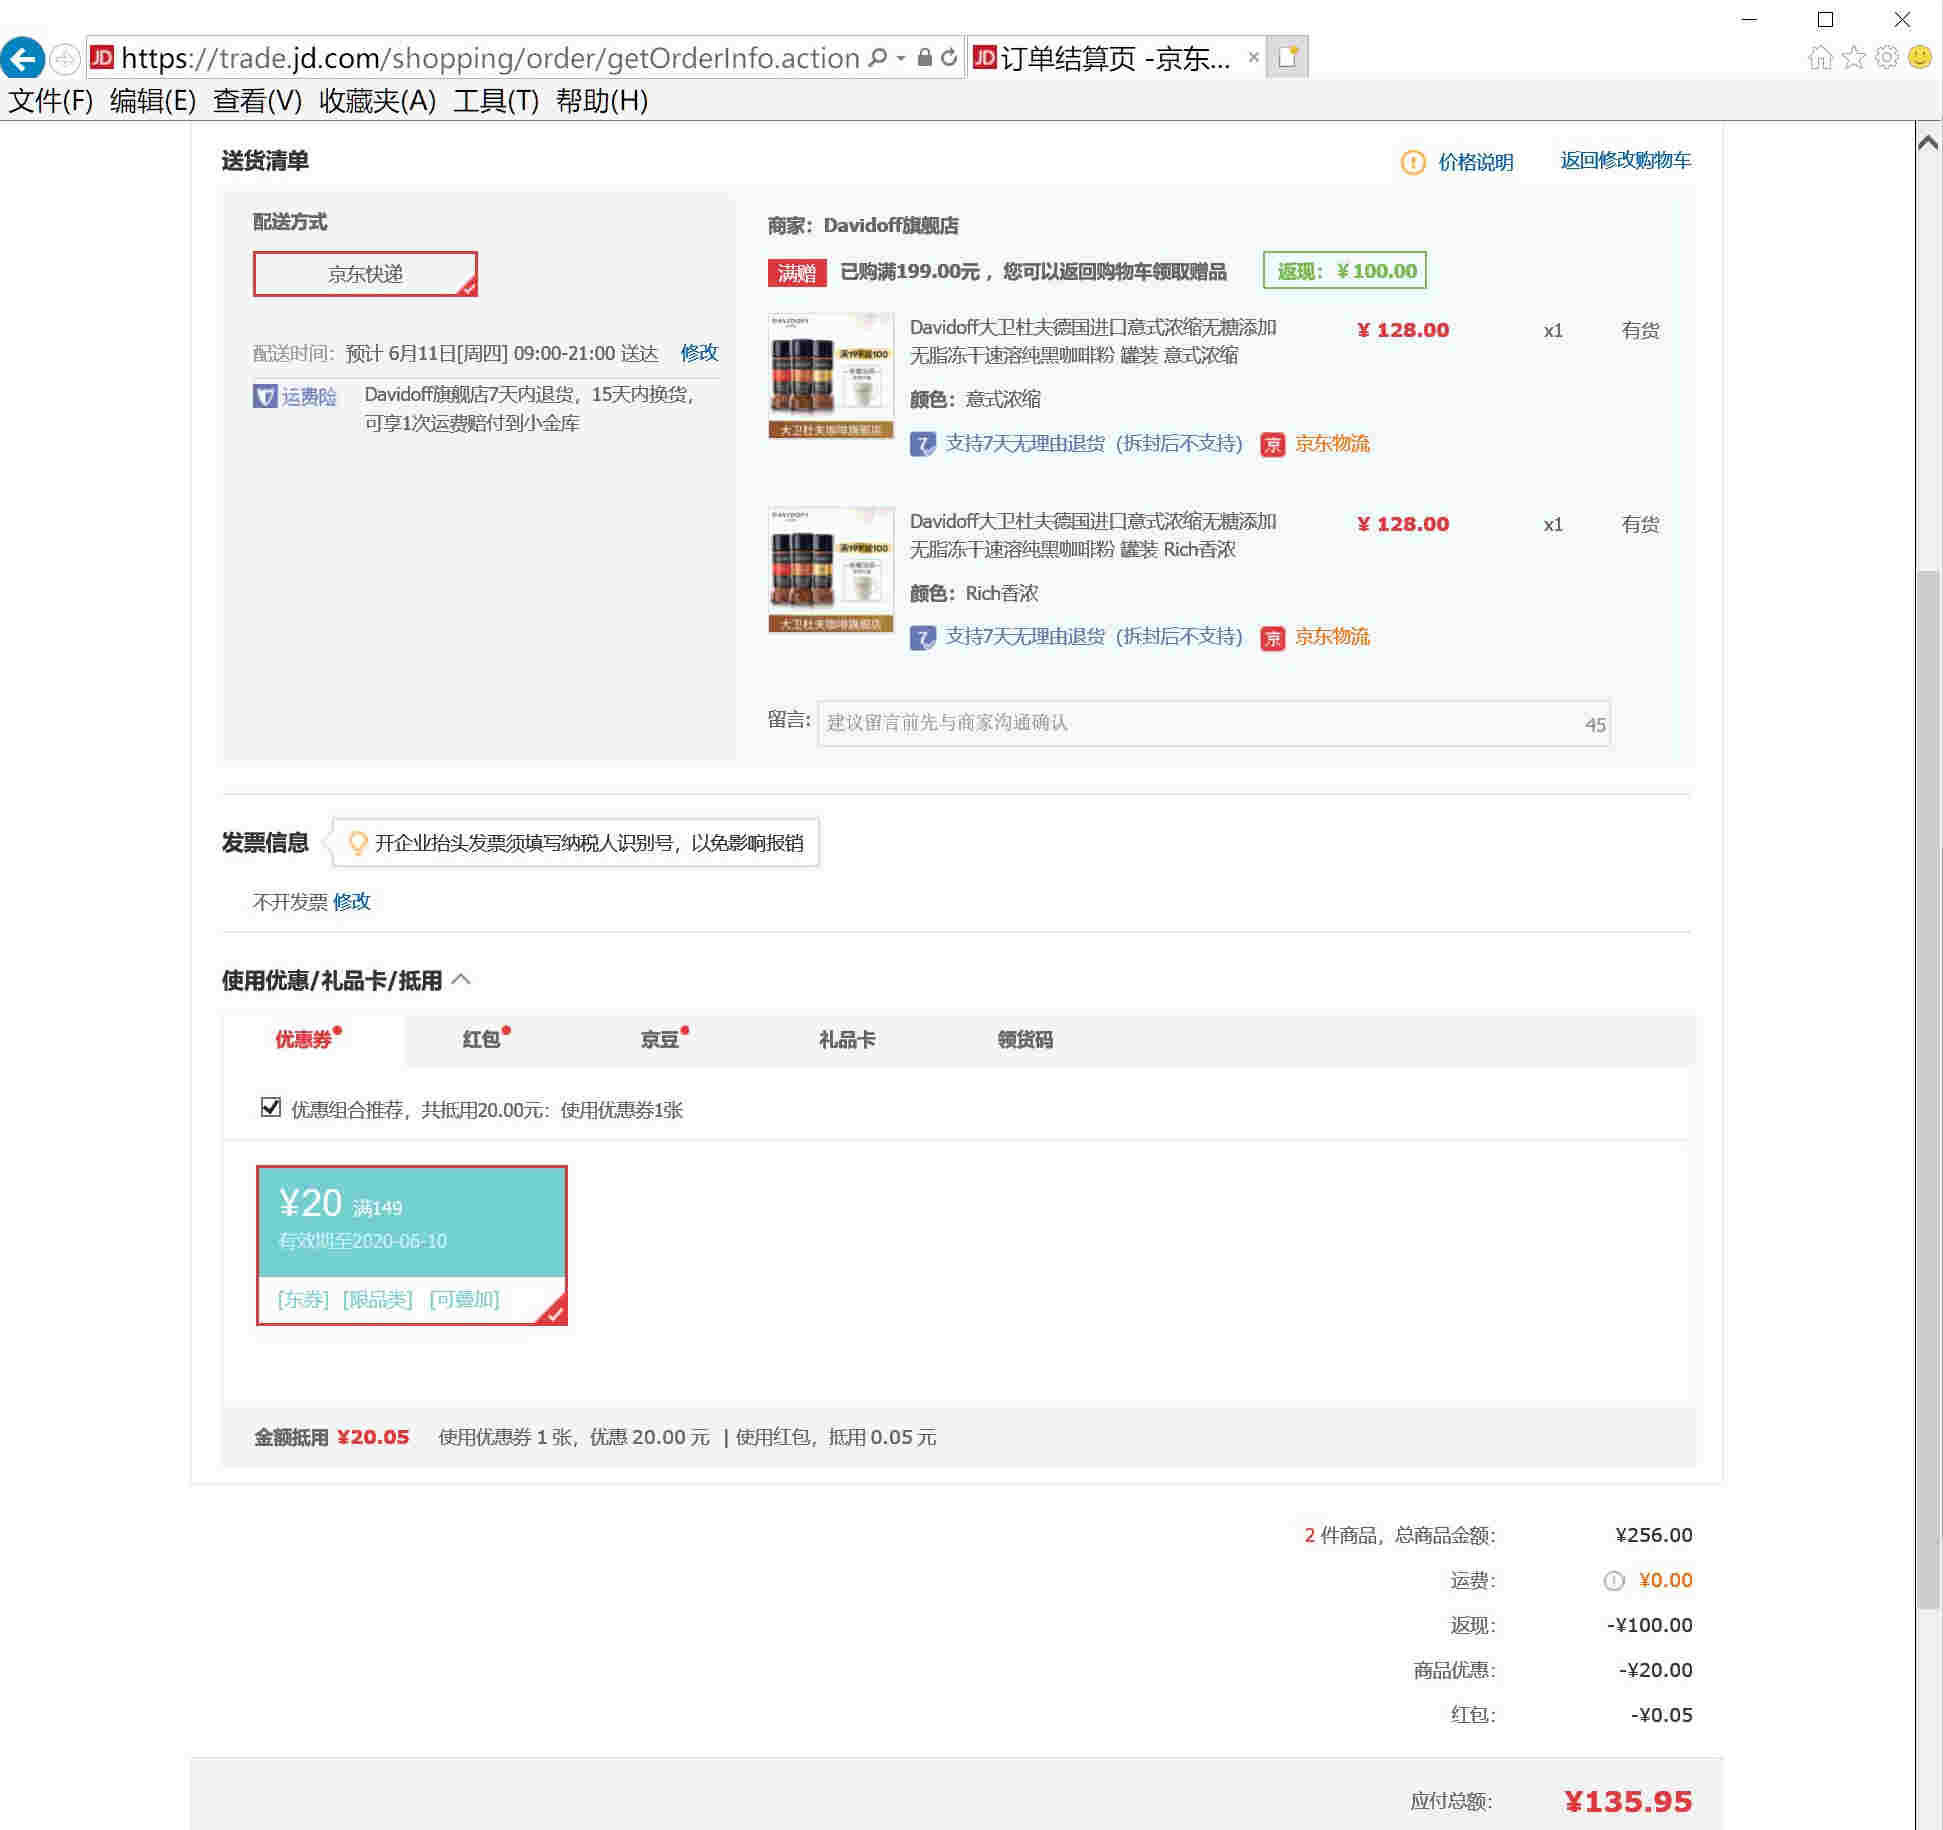Open the address bar dropdown arrow
The image size is (1943, 1830).
901,58
